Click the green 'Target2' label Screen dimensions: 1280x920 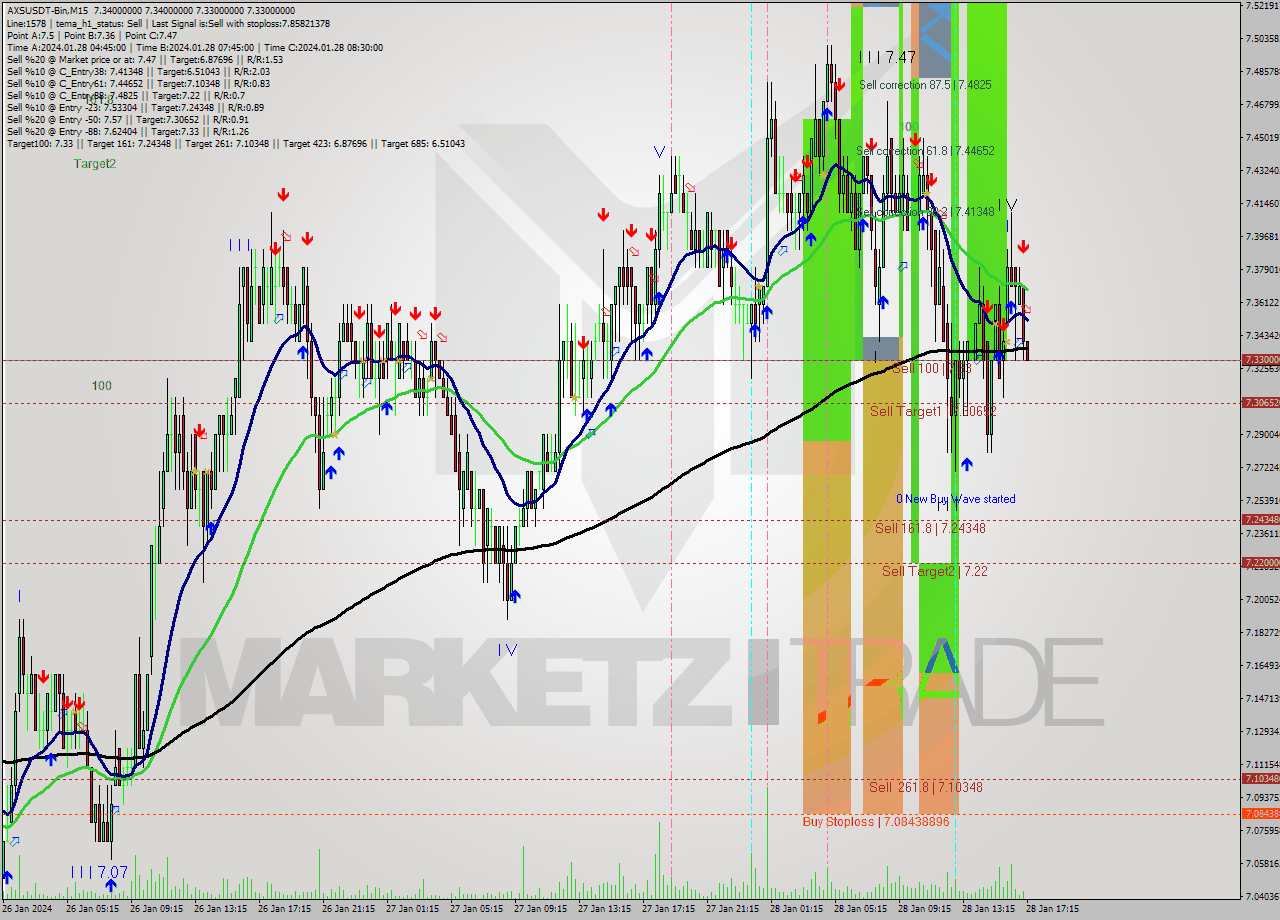point(94,163)
